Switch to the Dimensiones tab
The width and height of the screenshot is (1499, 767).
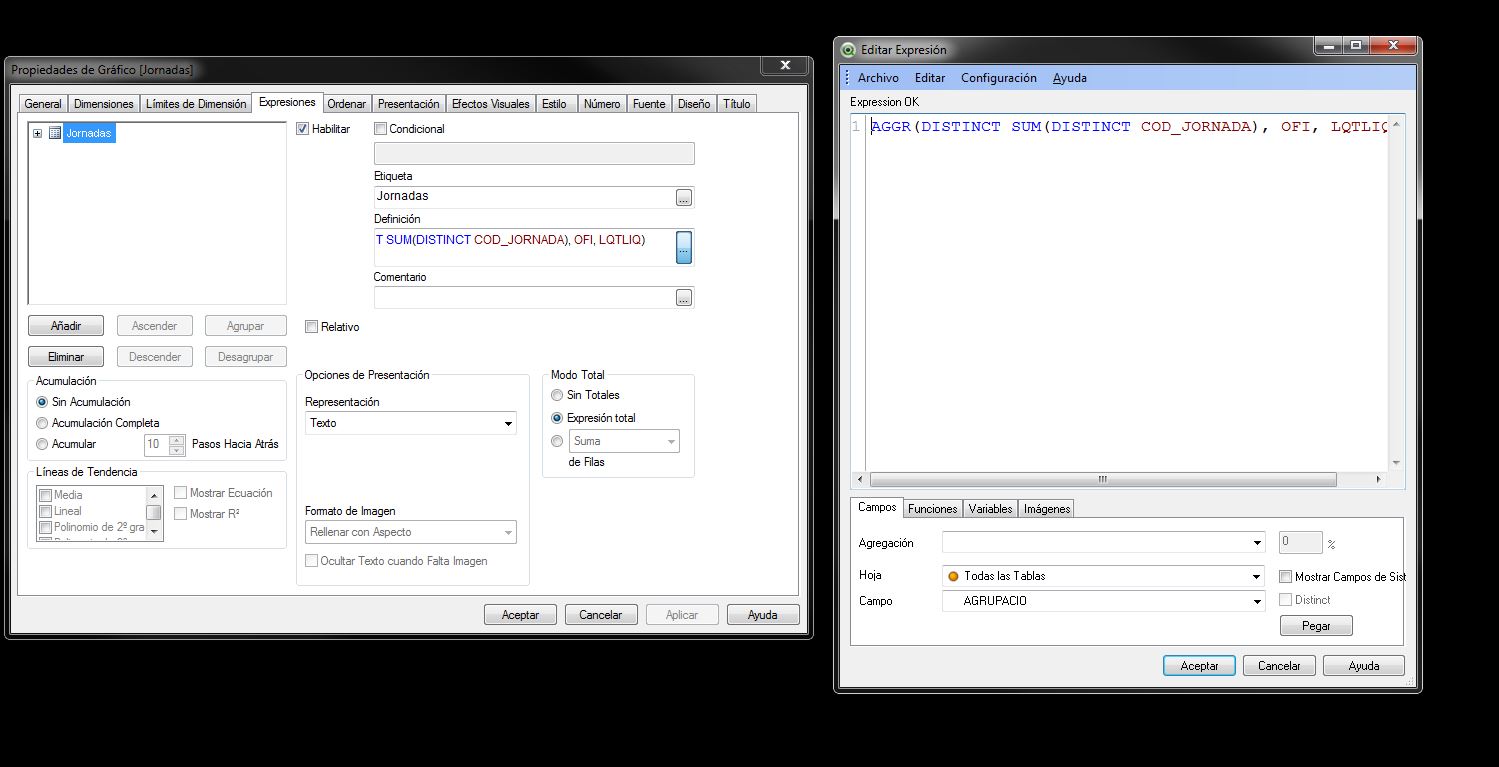(x=103, y=104)
